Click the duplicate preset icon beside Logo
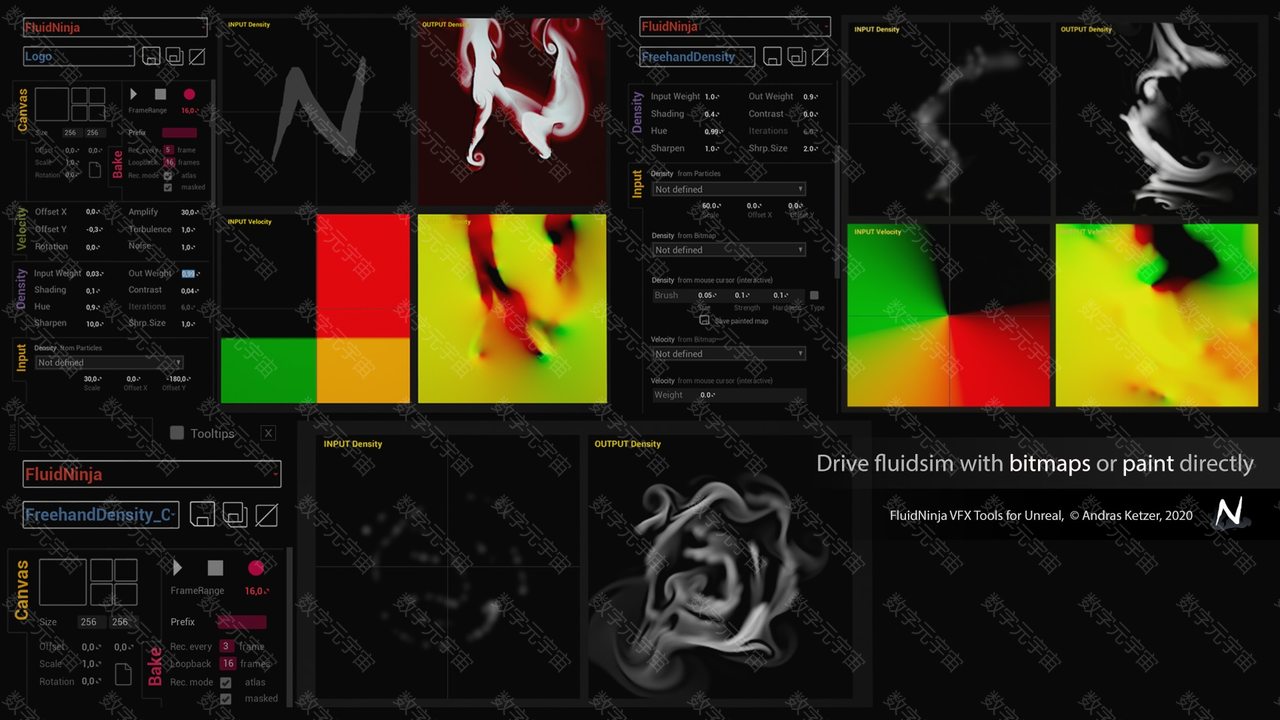1280x720 pixels. [174, 56]
